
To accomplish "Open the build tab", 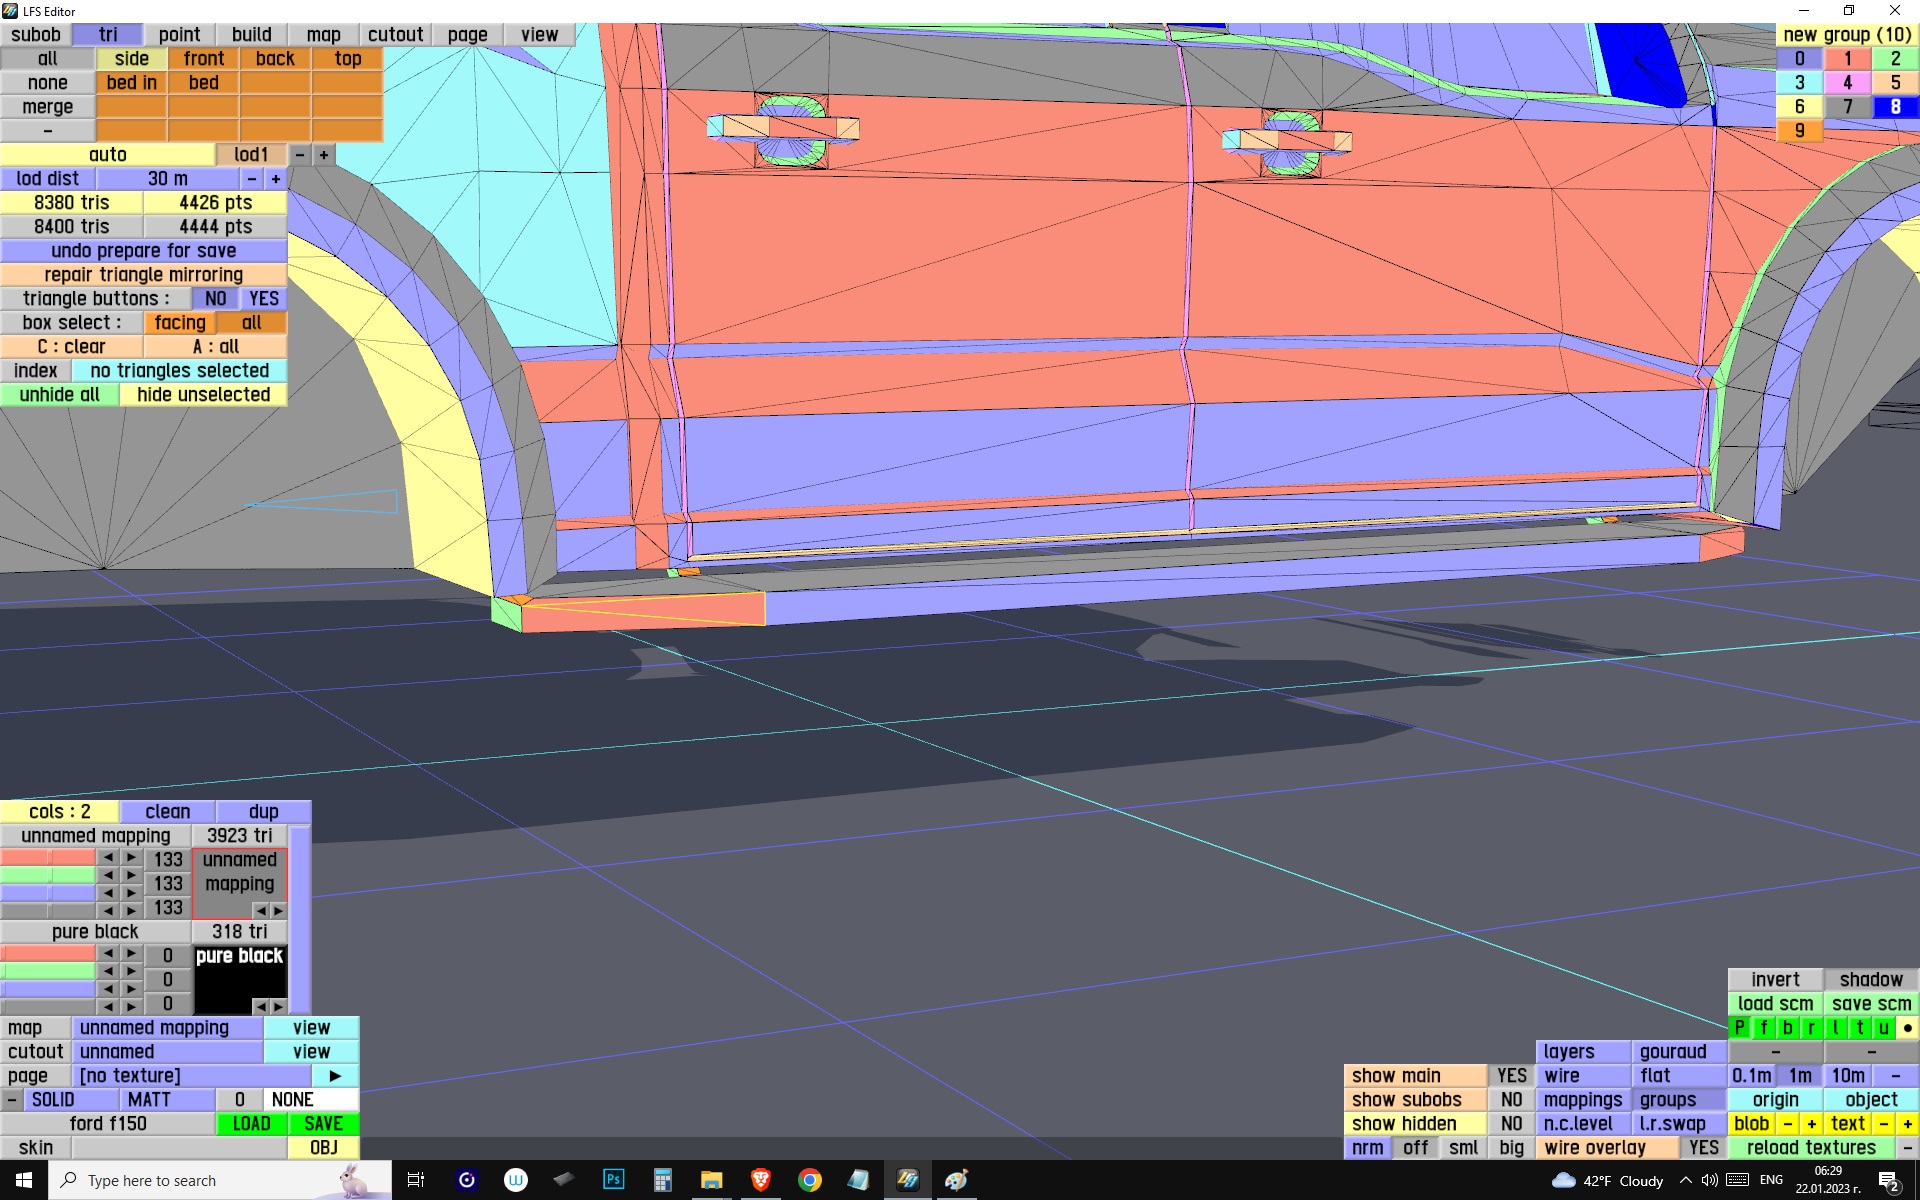I will pyautogui.click(x=251, y=35).
